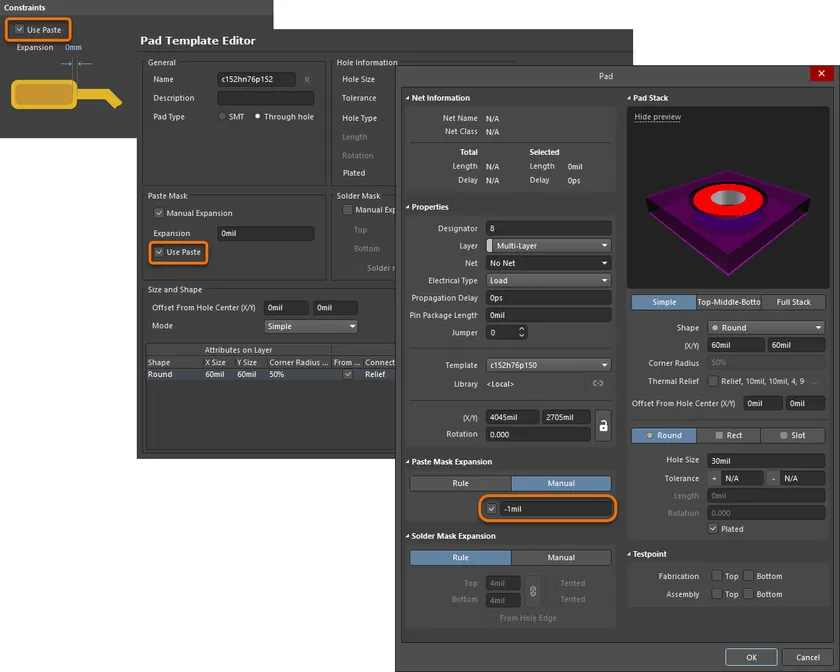Collapse the Properties section
This screenshot has width=840, height=672.
click(x=408, y=207)
